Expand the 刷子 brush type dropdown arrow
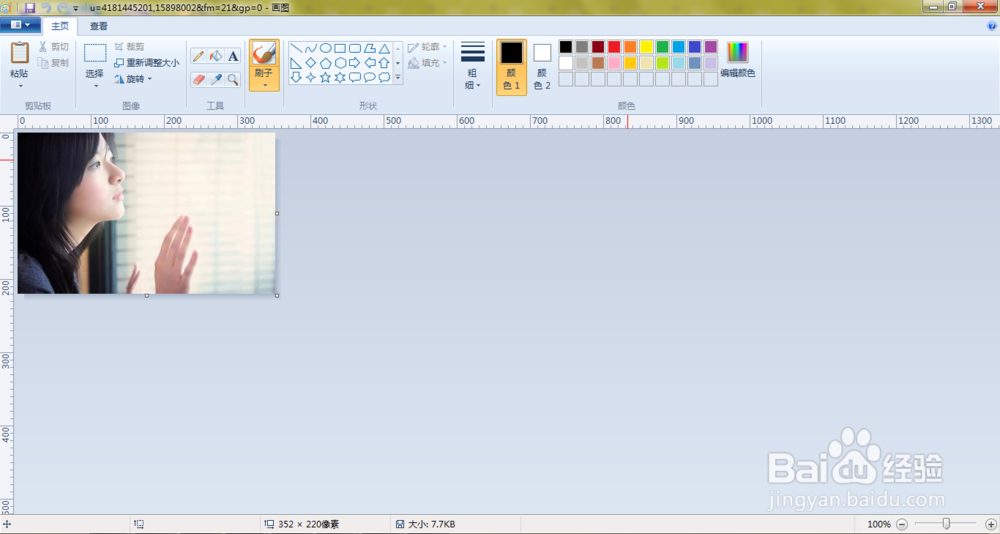This screenshot has height=534, width=1000. click(x=264, y=85)
